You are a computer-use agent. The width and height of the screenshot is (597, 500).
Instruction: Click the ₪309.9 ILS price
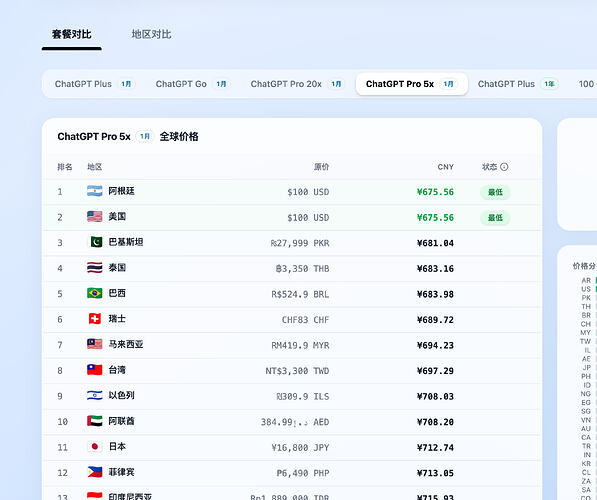303,396
